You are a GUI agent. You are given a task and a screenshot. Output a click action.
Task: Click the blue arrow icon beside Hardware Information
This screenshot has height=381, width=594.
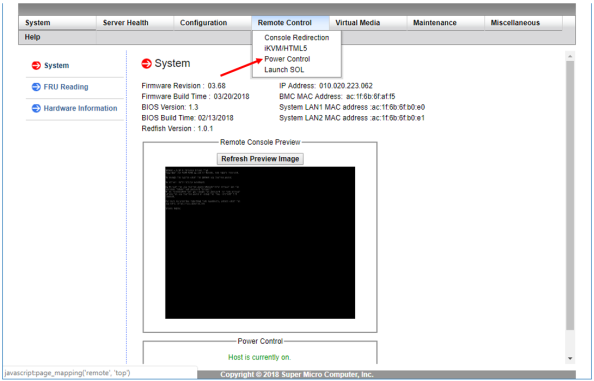coord(36,108)
